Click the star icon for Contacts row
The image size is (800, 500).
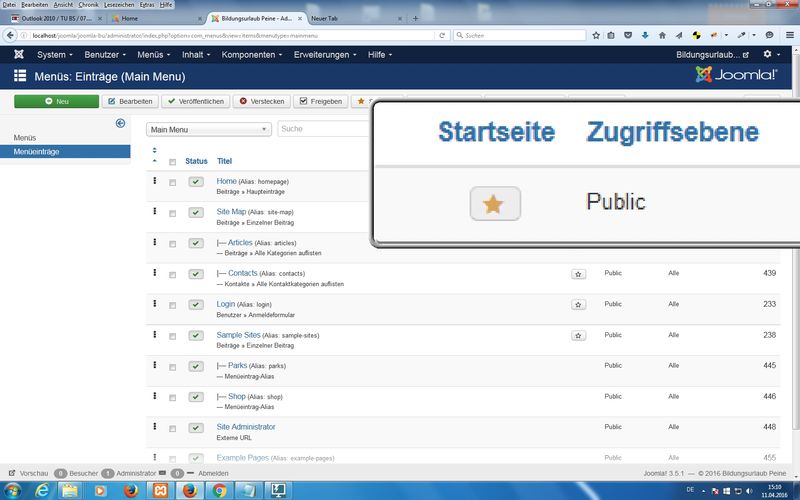pyautogui.click(x=578, y=273)
